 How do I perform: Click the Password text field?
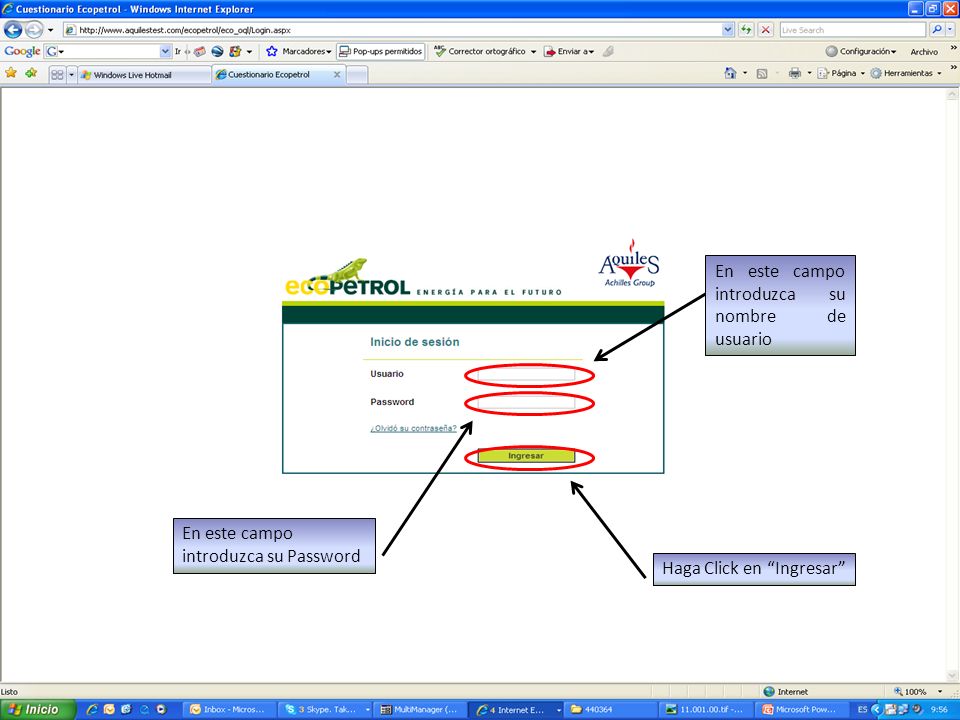[526, 403]
